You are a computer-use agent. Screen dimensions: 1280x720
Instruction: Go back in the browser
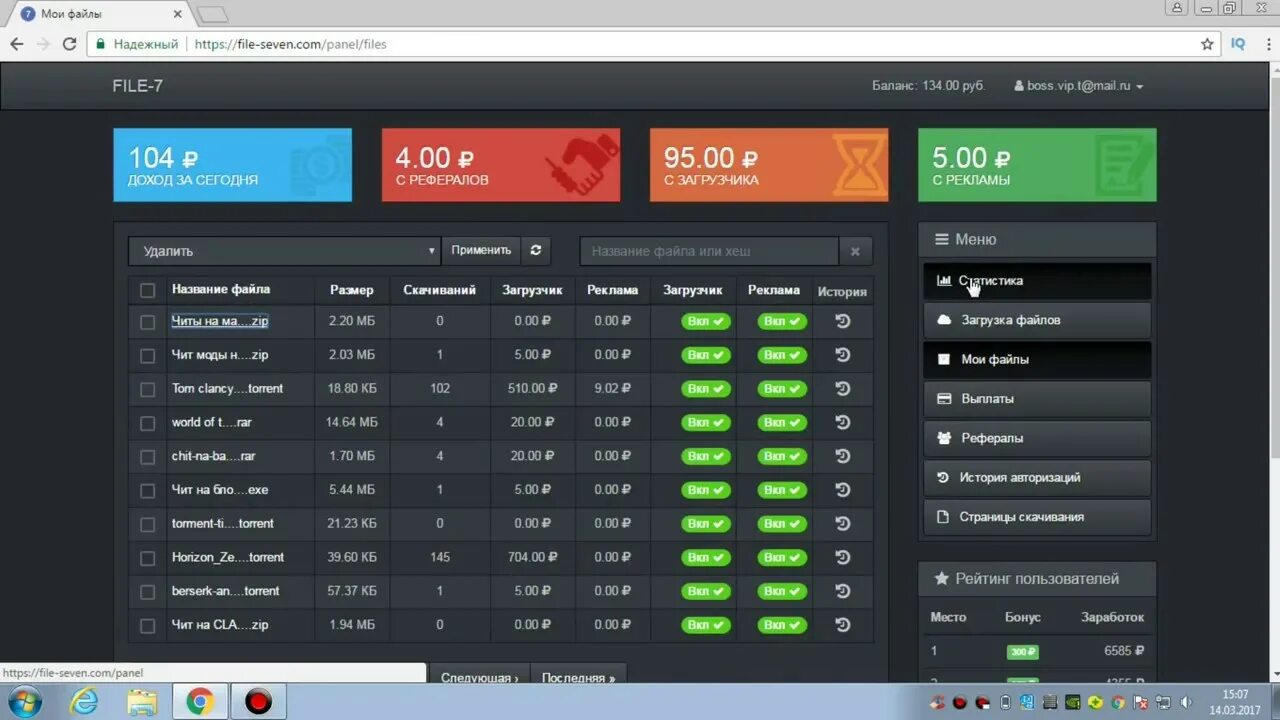click(17, 44)
